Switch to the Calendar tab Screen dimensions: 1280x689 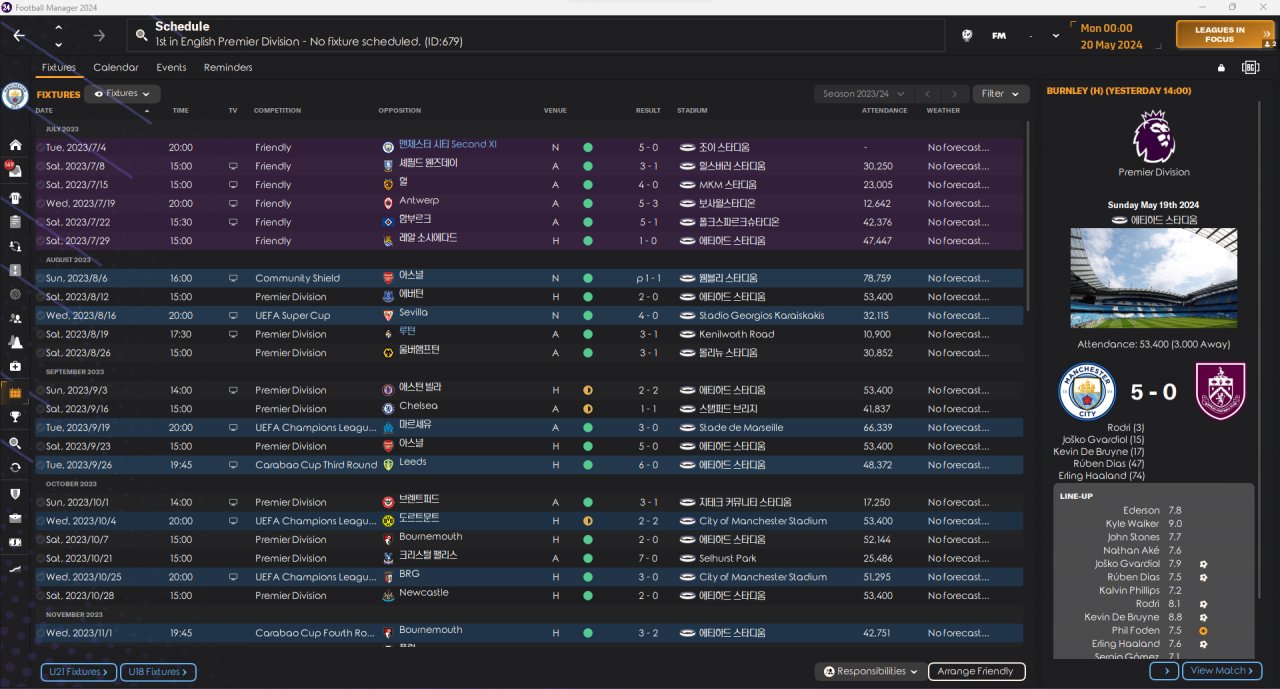(x=116, y=68)
